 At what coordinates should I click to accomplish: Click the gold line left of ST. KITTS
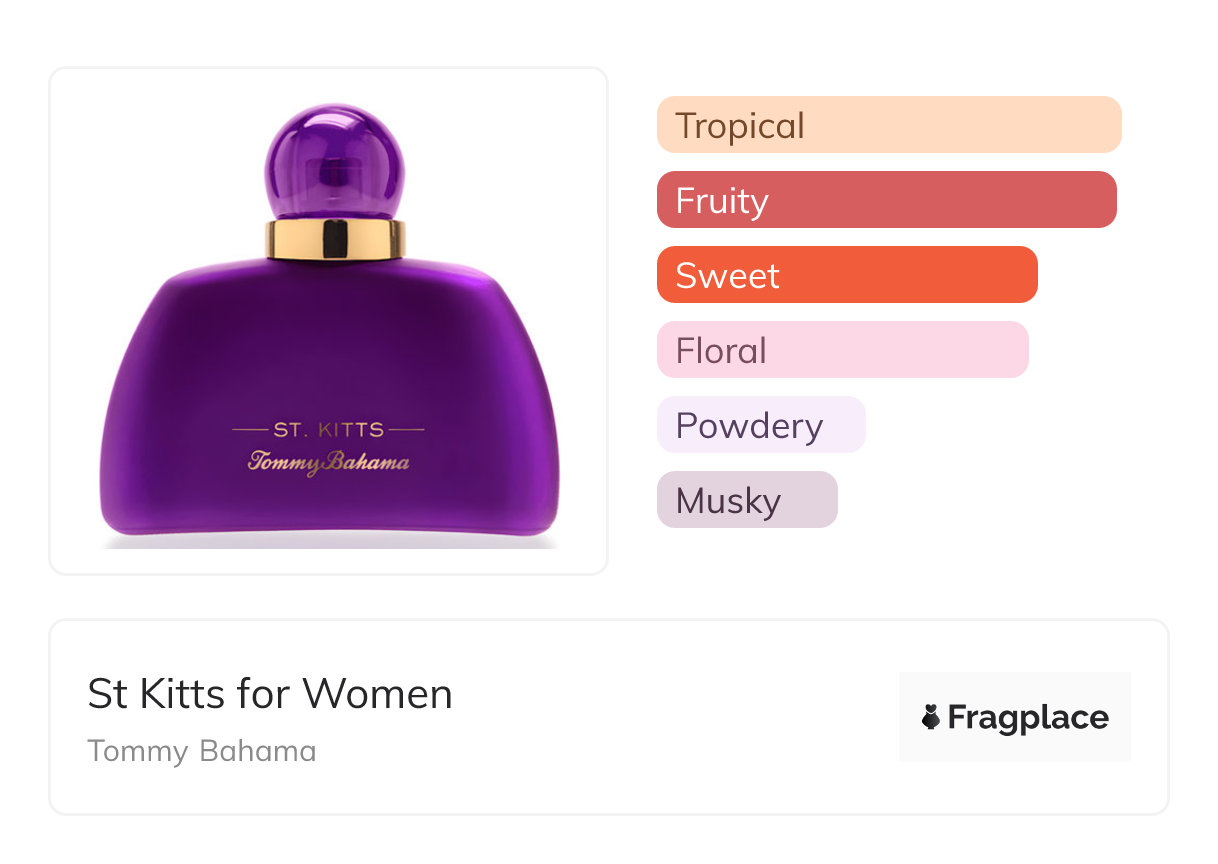(x=250, y=430)
